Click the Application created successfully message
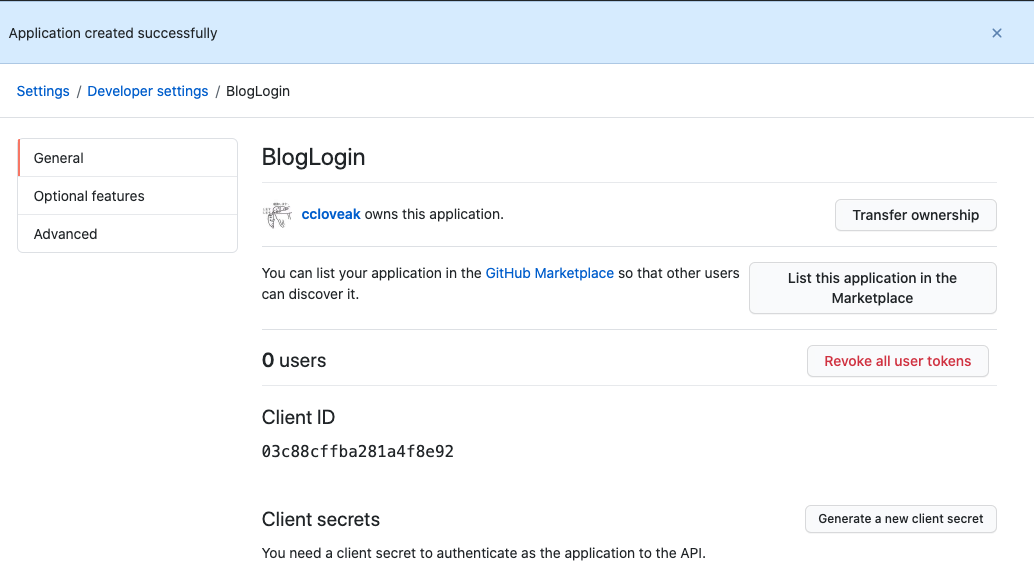This screenshot has height=572, width=1034. [113, 33]
